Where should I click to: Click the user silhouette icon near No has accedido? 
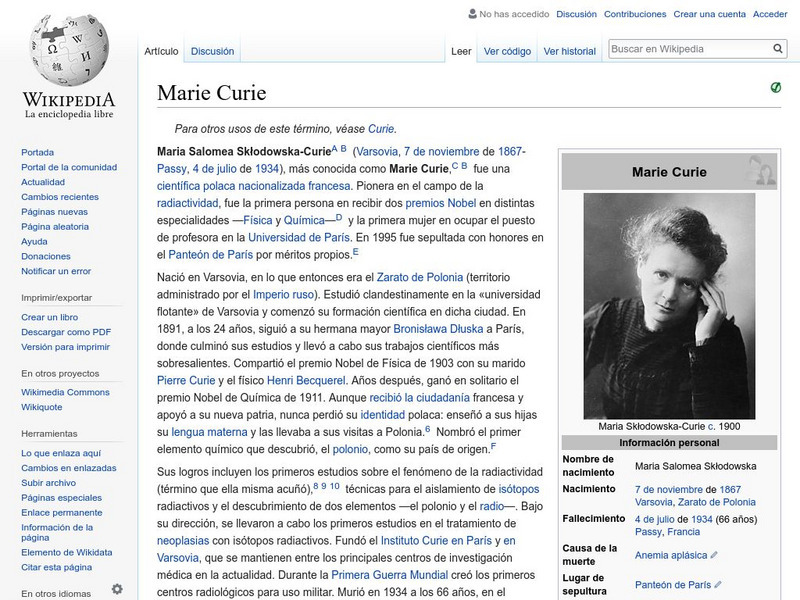pyautogui.click(x=468, y=14)
